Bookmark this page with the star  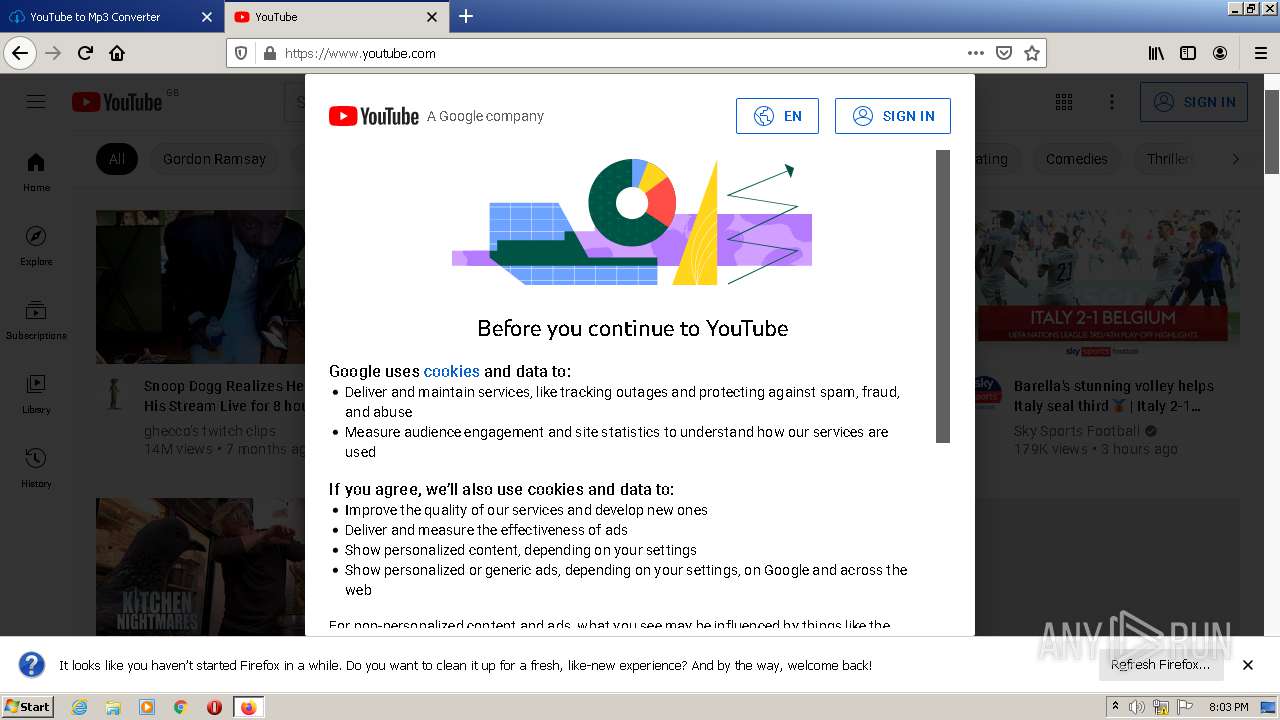1032,53
